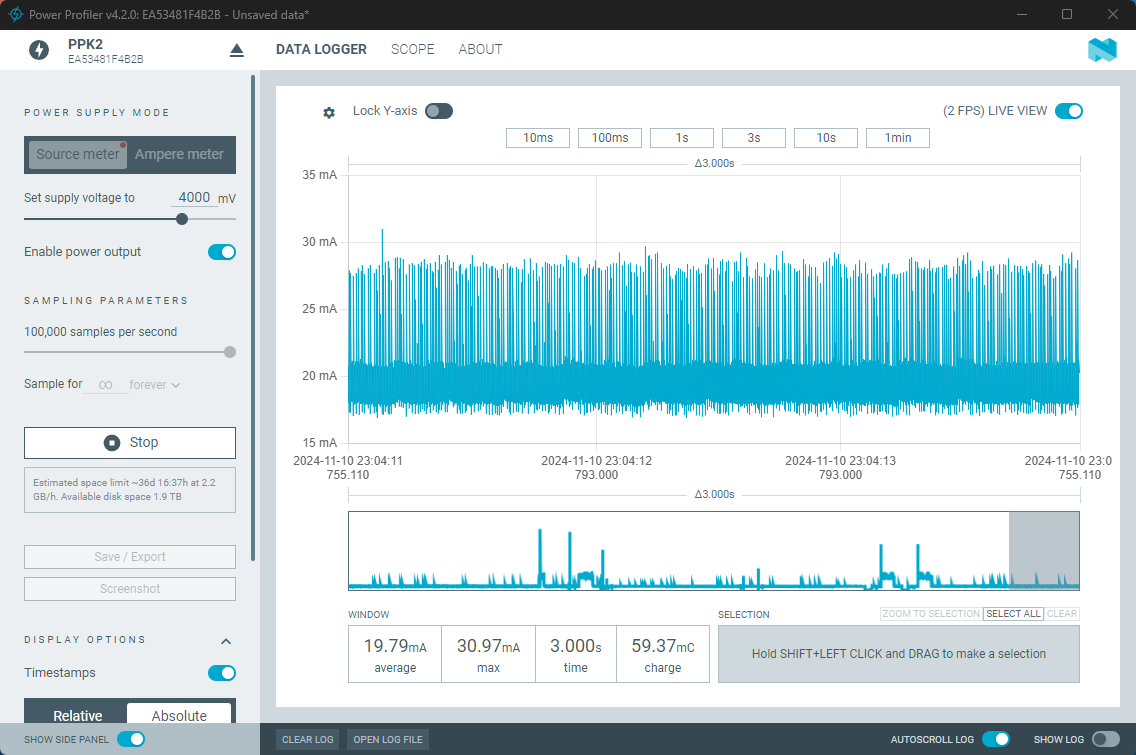Open chart settings gear icon
Viewport: 1136px width, 755px height.
[x=329, y=113]
